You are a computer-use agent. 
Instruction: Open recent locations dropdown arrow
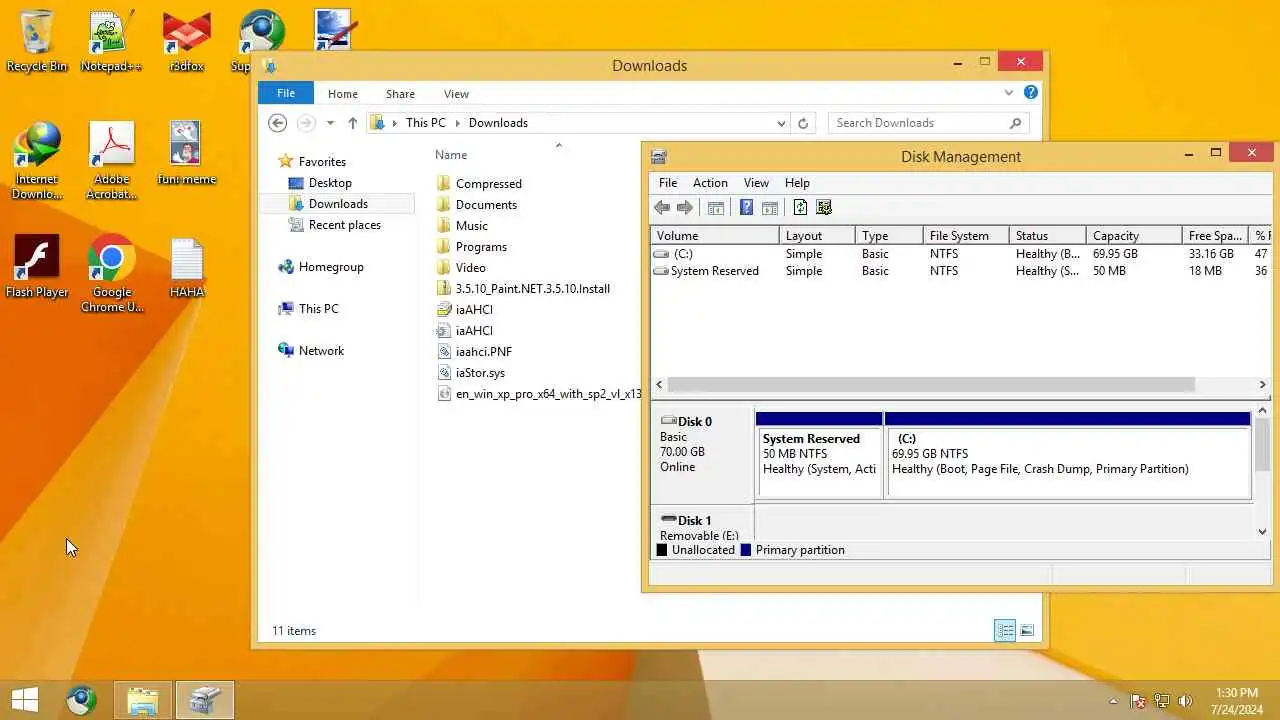pyautogui.click(x=330, y=123)
